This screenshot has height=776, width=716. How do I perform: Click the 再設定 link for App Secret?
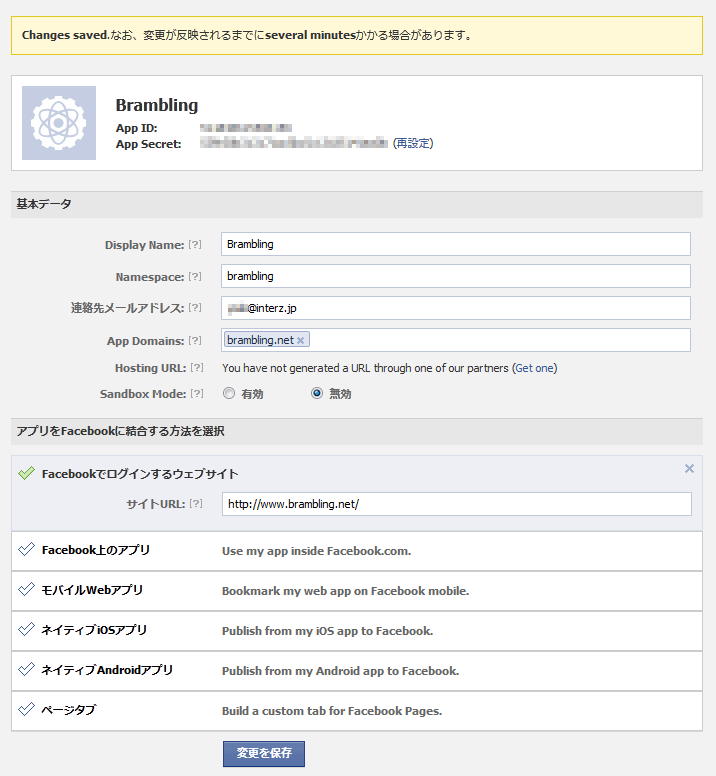click(413, 144)
